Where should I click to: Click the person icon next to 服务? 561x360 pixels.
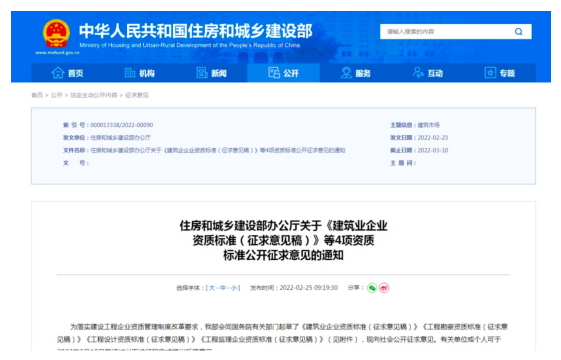click(346, 73)
